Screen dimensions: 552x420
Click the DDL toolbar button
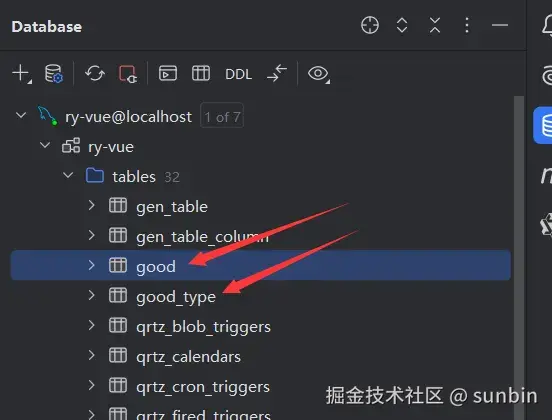point(238,74)
